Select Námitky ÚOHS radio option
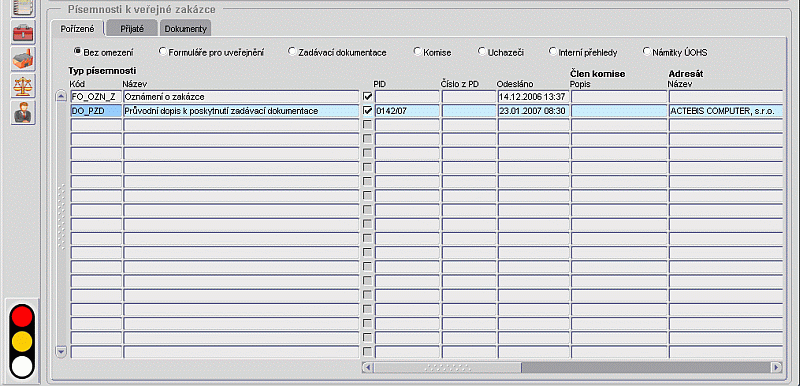Viewport: 800px width, 386px height. pos(675,52)
